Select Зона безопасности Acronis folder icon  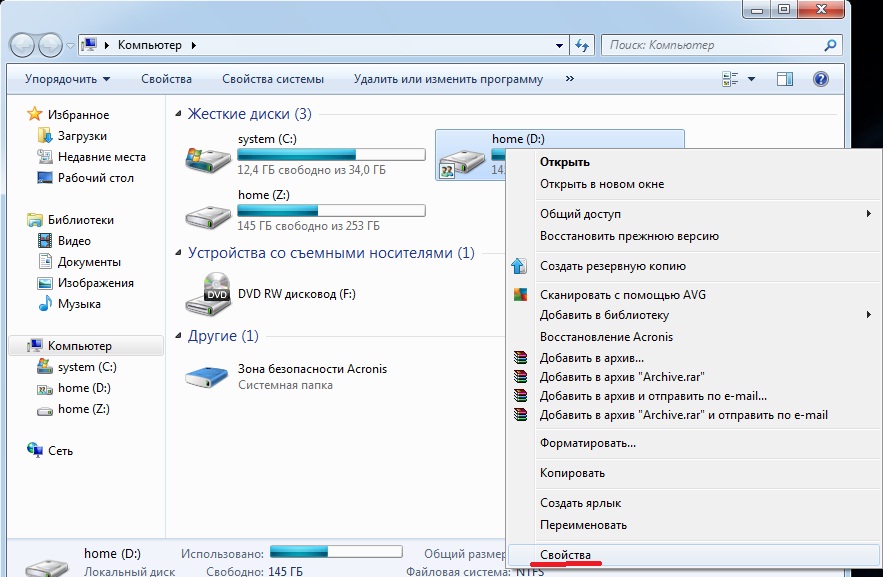point(206,377)
